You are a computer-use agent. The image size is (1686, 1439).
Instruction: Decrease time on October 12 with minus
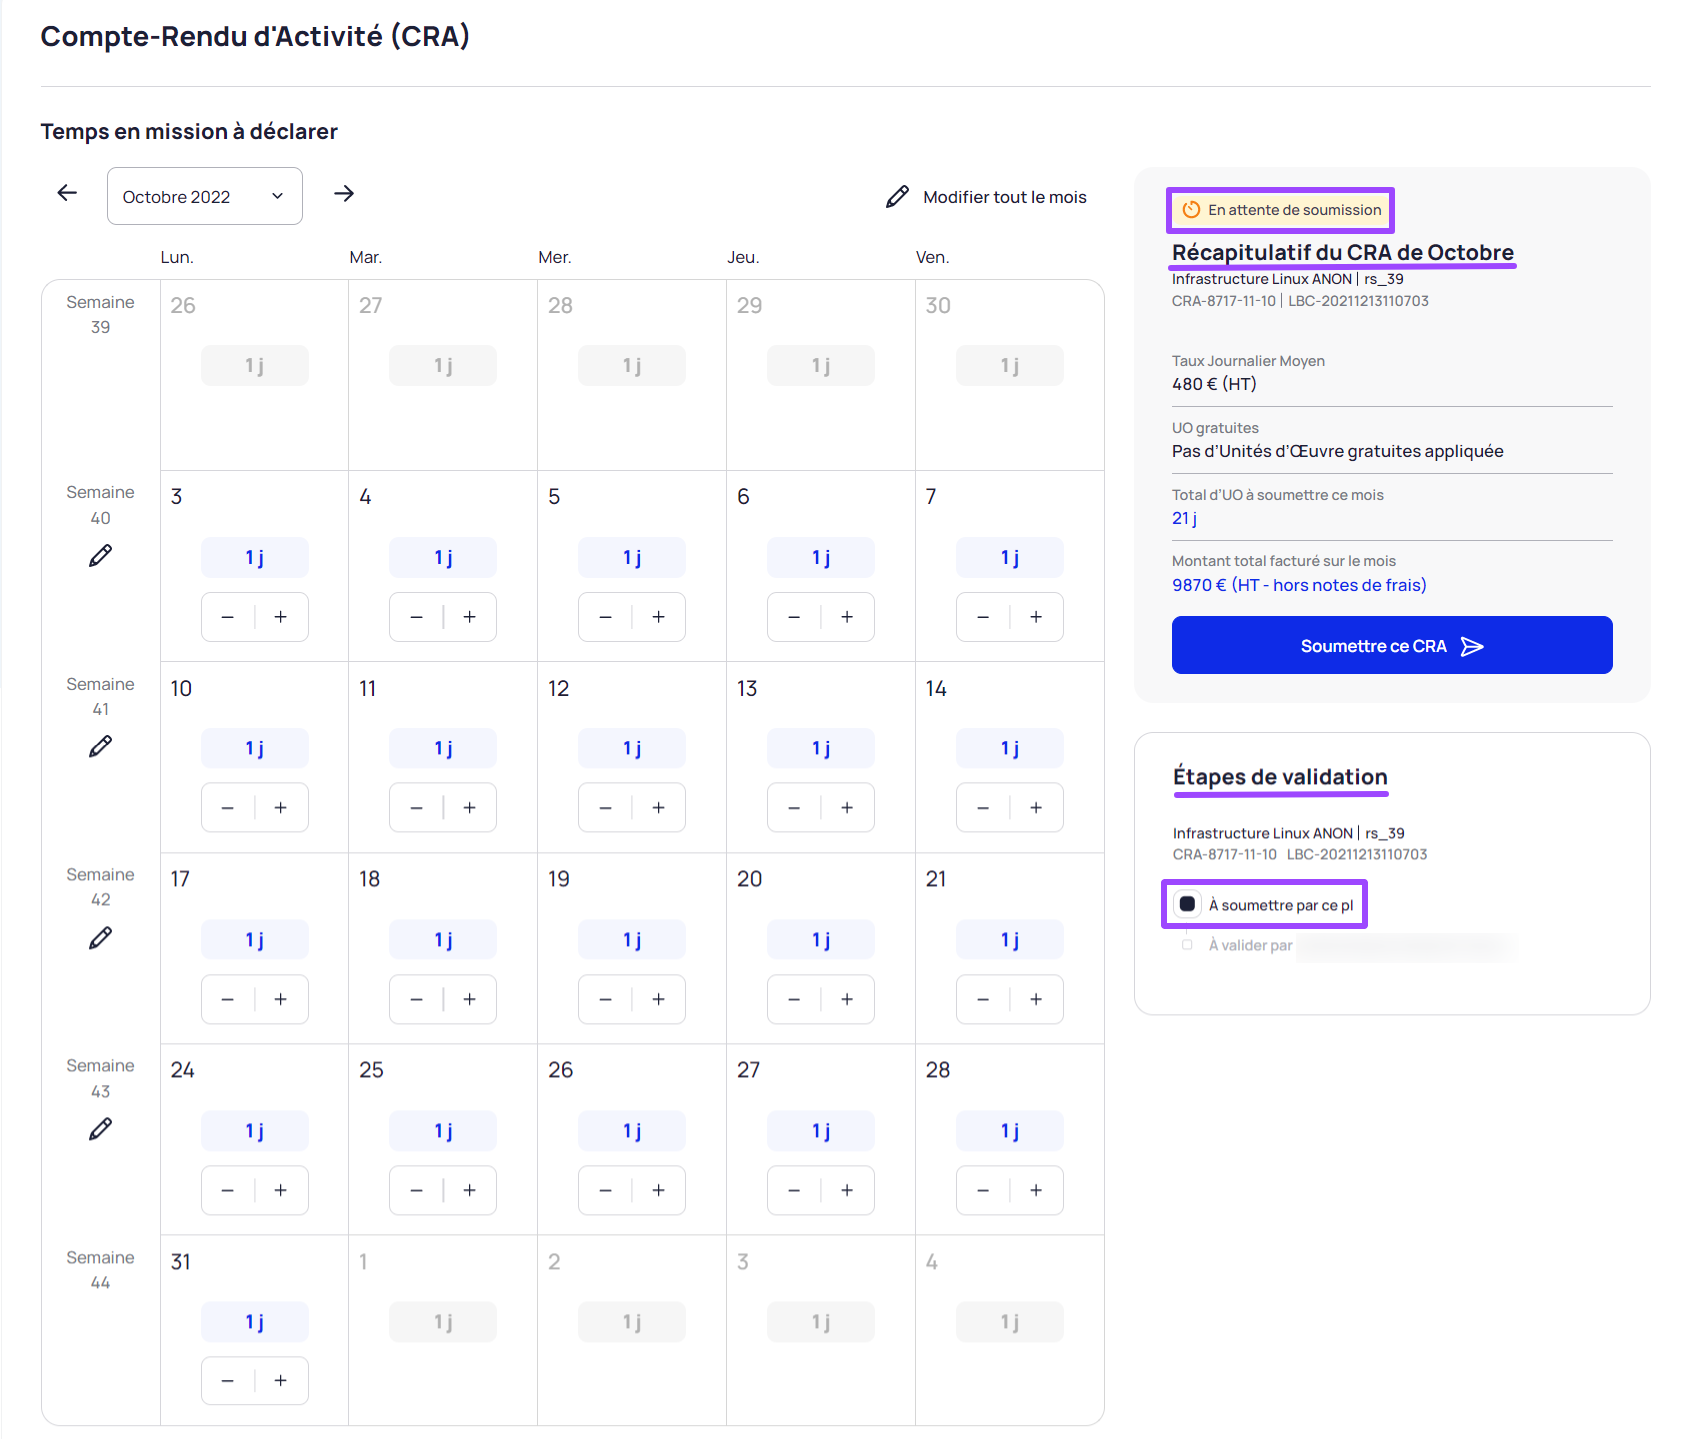click(606, 808)
